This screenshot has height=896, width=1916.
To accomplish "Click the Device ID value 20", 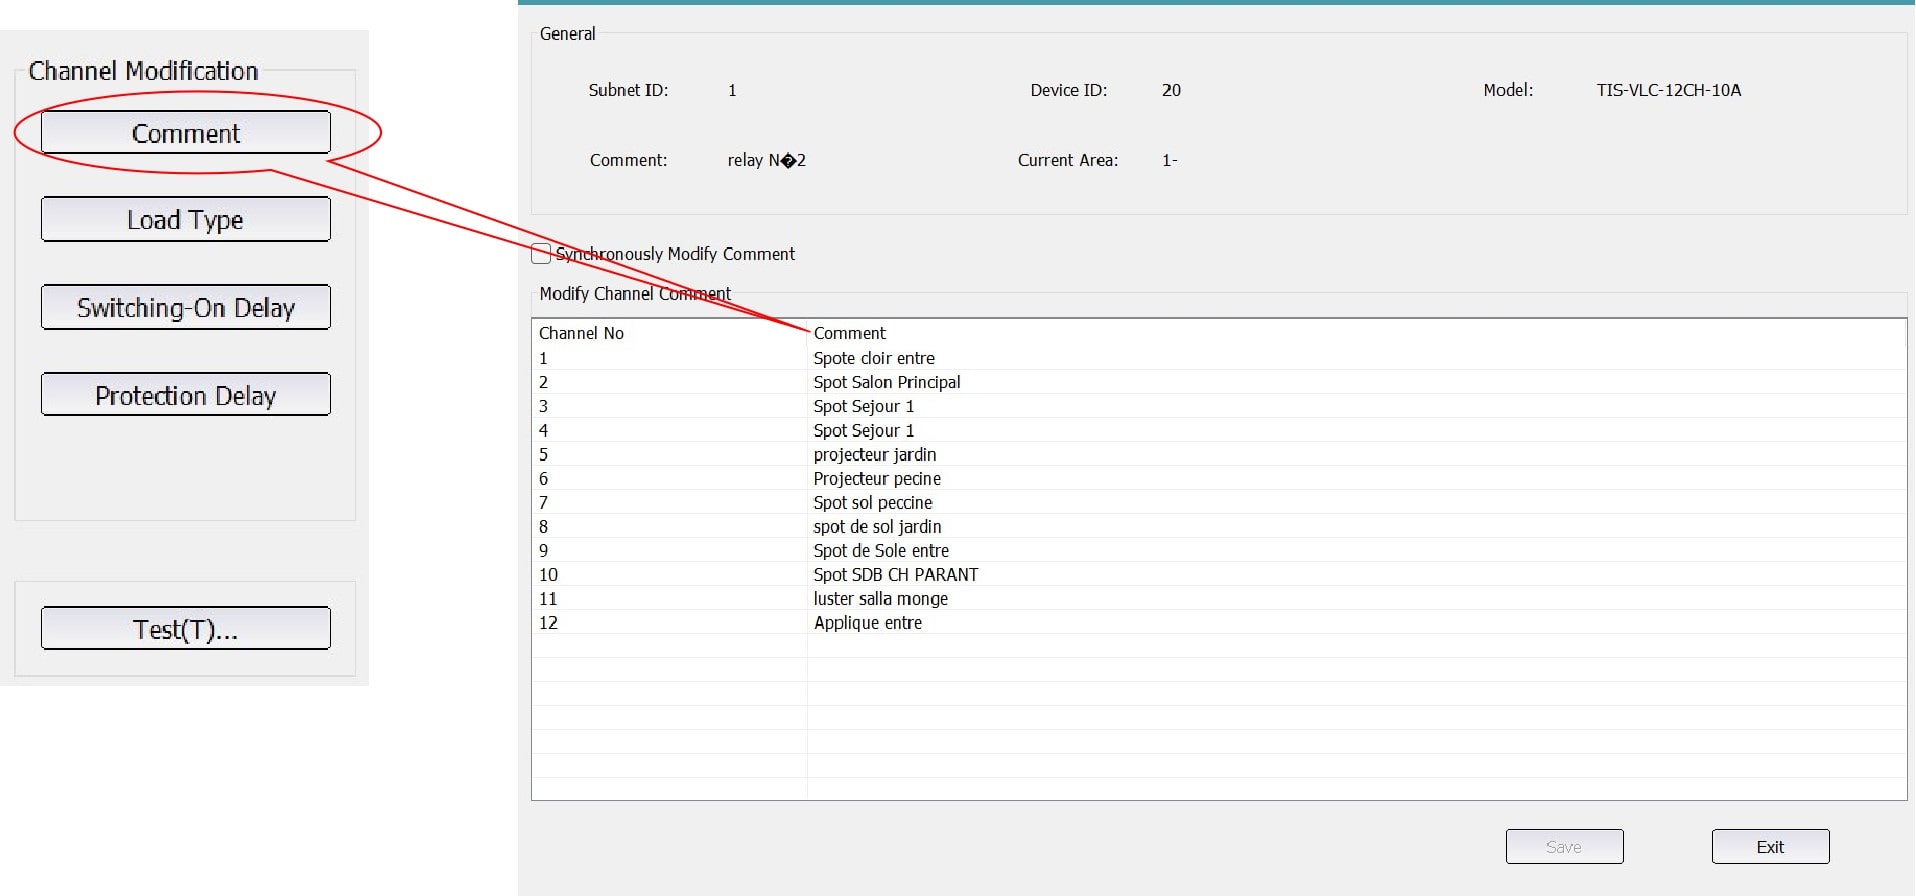I will coord(1171,90).
